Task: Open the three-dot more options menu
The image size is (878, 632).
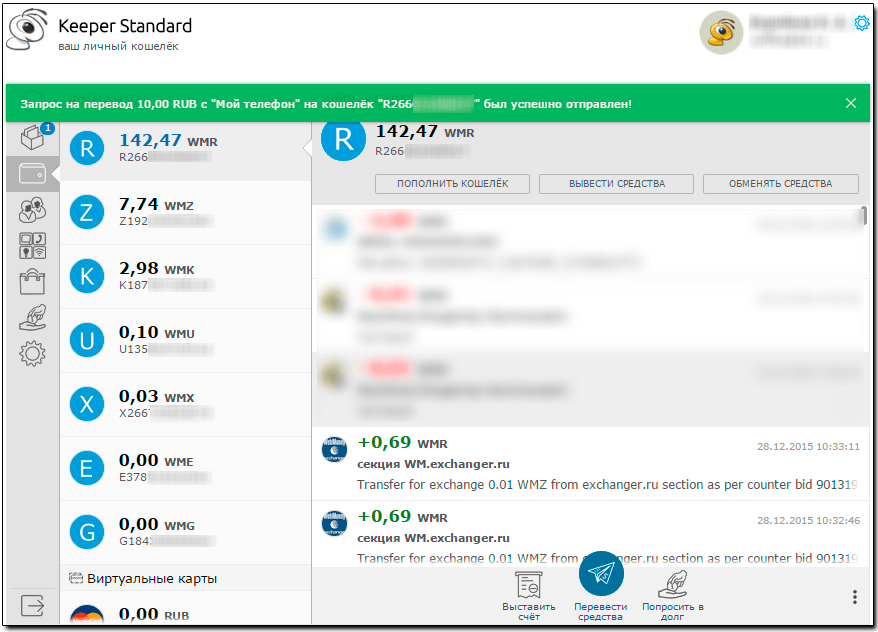Action: click(854, 597)
